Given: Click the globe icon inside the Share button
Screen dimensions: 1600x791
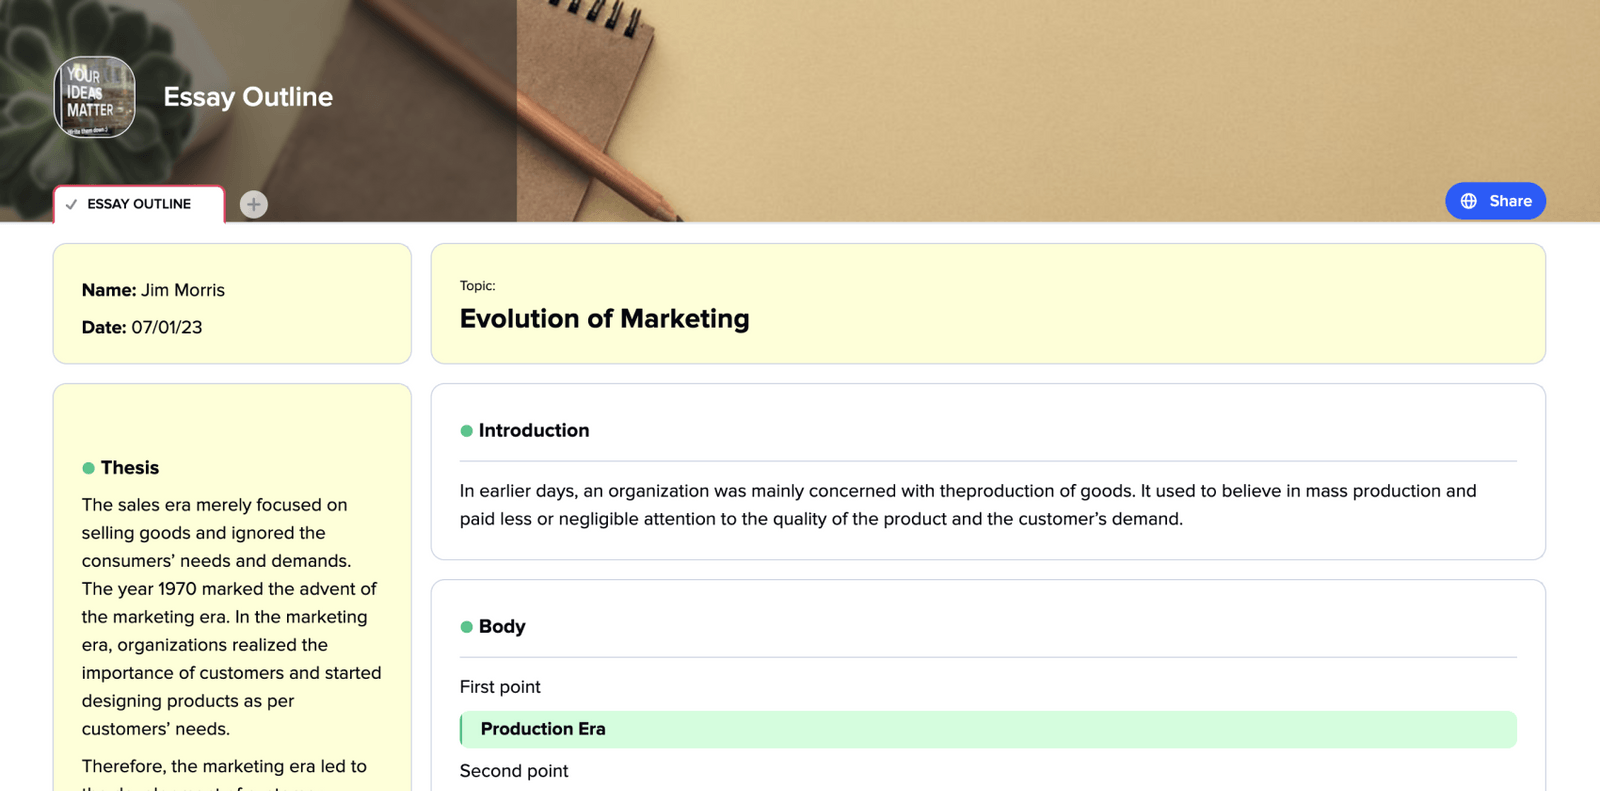Looking at the screenshot, I should tap(1468, 200).
